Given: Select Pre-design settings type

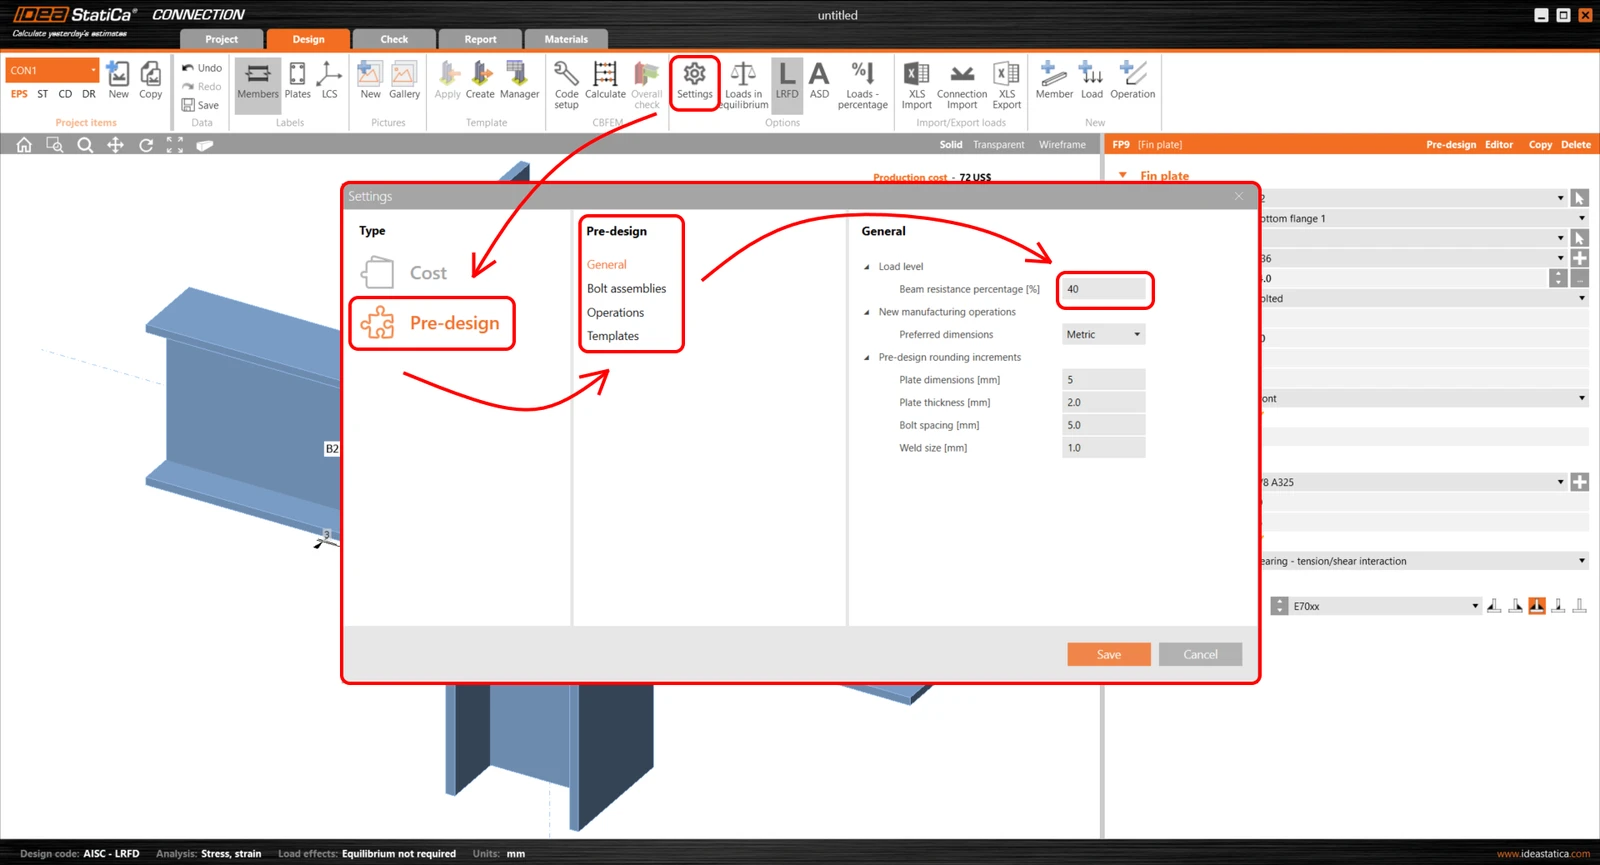Looking at the screenshot, I should [x=432, y=323].
